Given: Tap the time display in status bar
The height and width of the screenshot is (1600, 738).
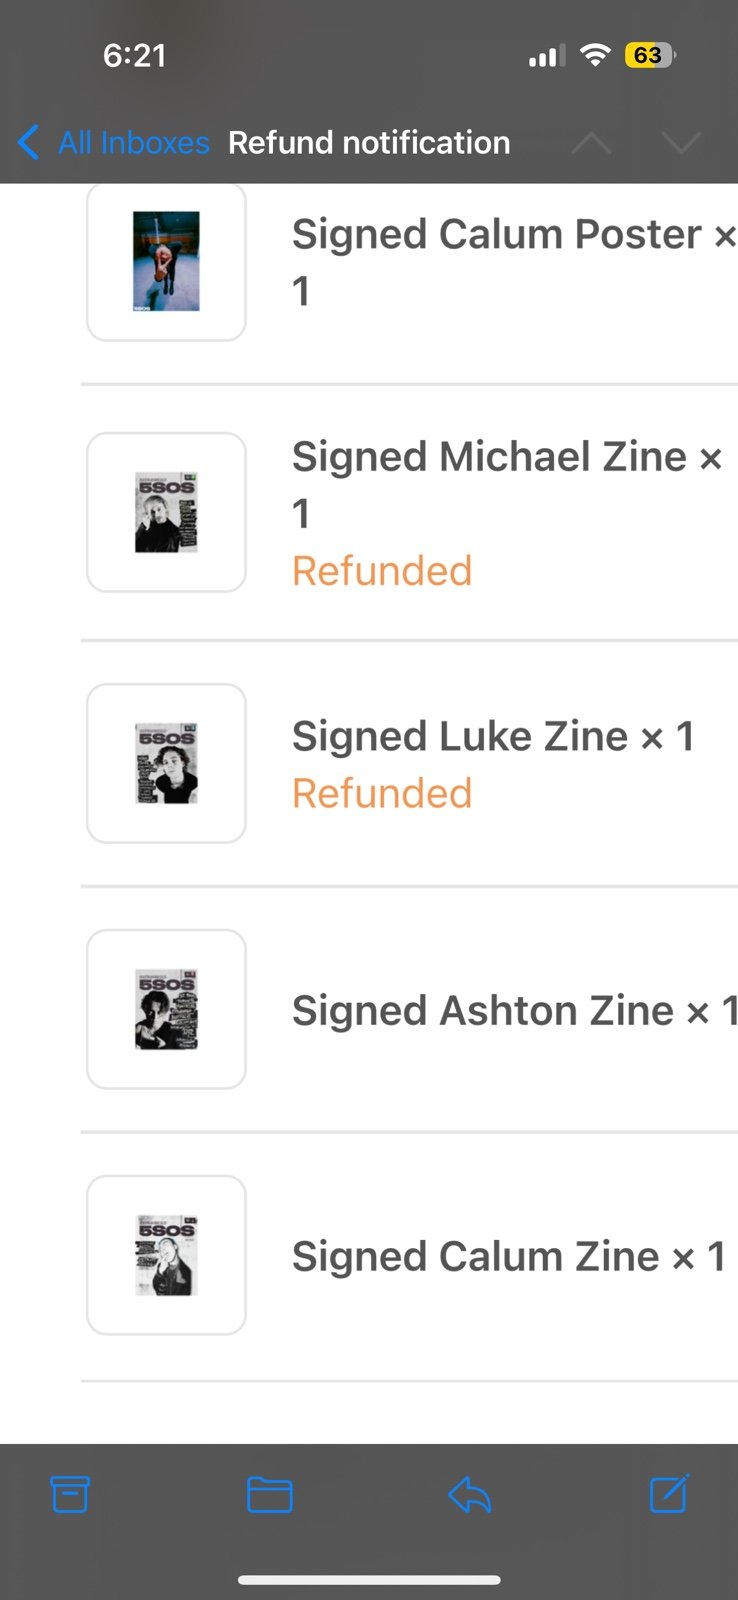Looking at the screenshot, I should (134, 55).
